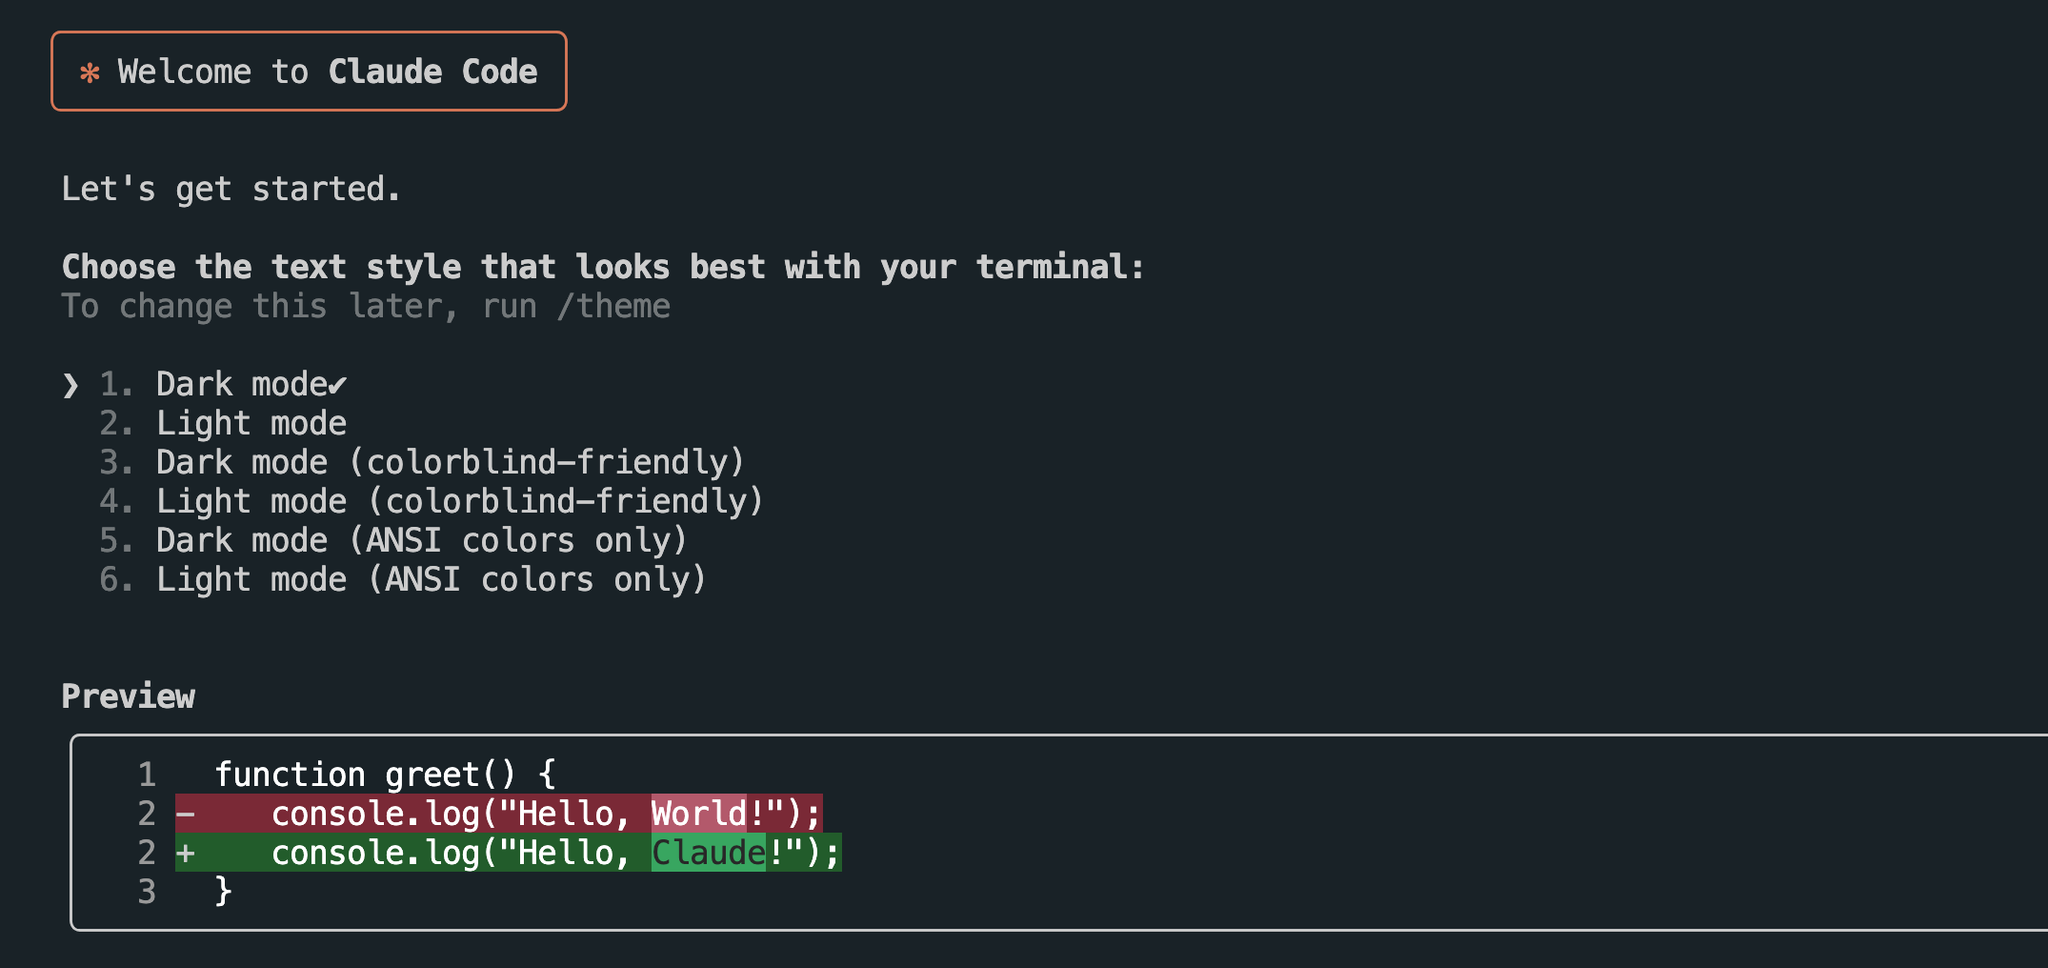Choose Dark mode (colorblind-friendly)
This screenshot has width=2048, height=968.
click(422, 462)
